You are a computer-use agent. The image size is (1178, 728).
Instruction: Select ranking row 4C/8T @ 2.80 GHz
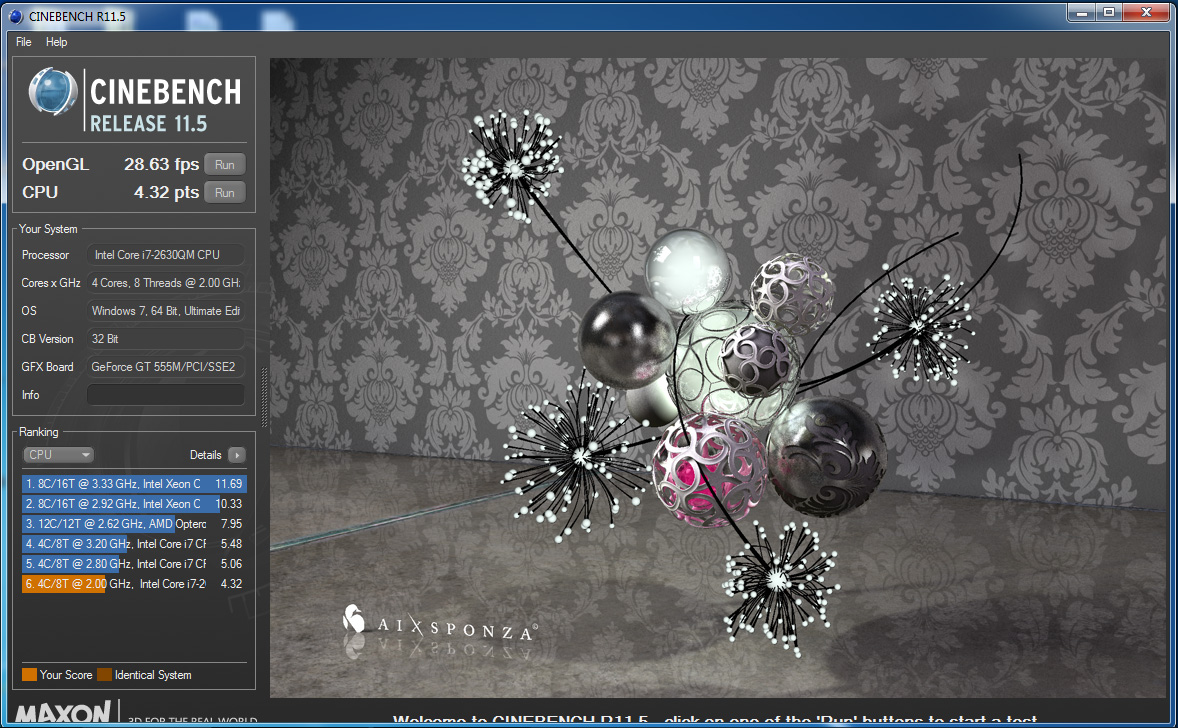(x=134, y=563)
